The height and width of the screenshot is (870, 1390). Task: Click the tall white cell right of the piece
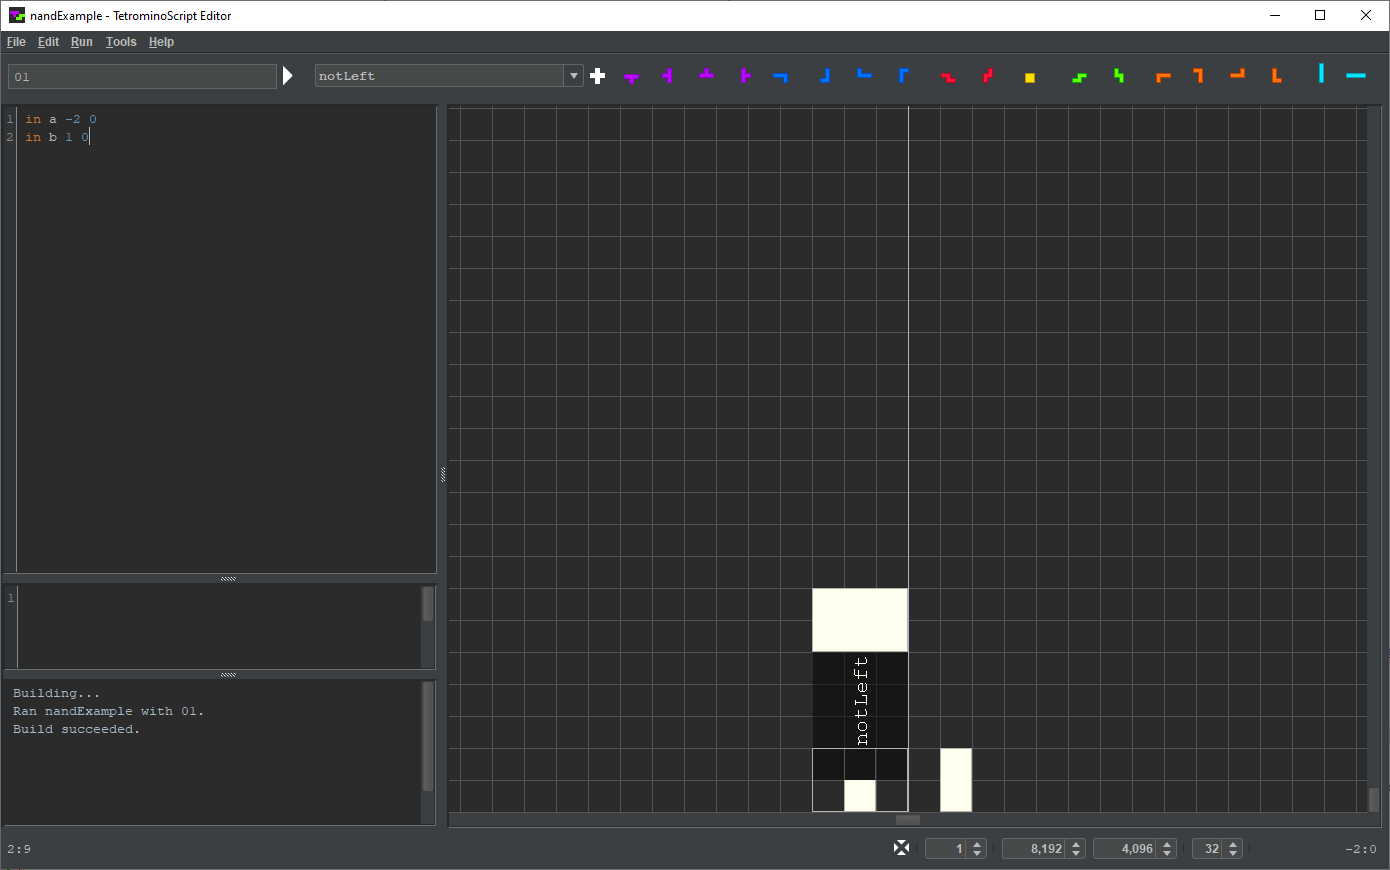(x=956, y=780)
